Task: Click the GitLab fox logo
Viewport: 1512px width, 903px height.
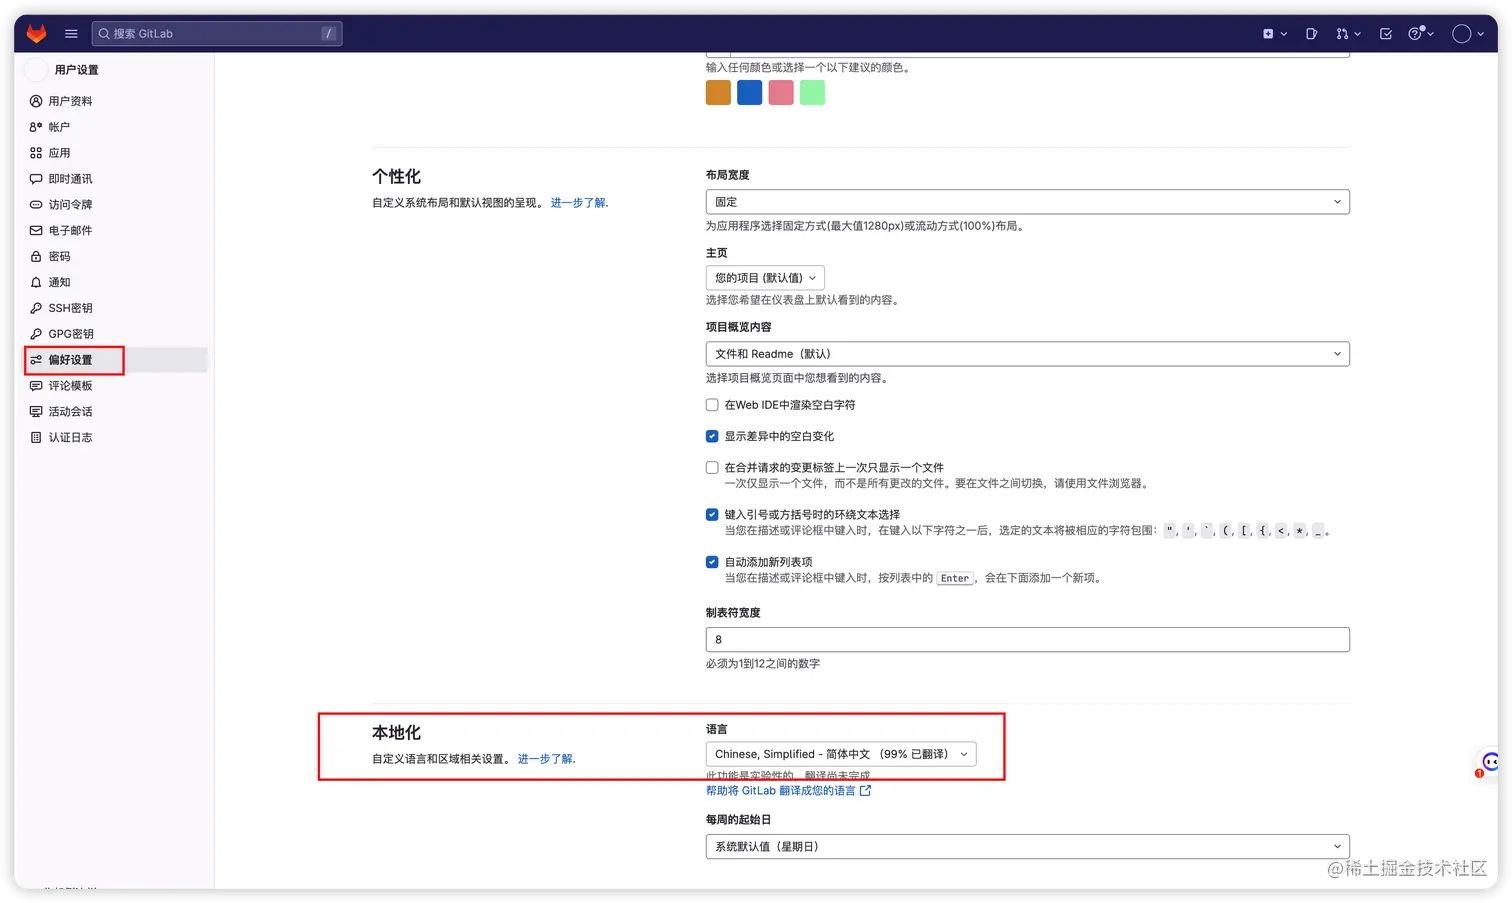Action: (36, 33)
